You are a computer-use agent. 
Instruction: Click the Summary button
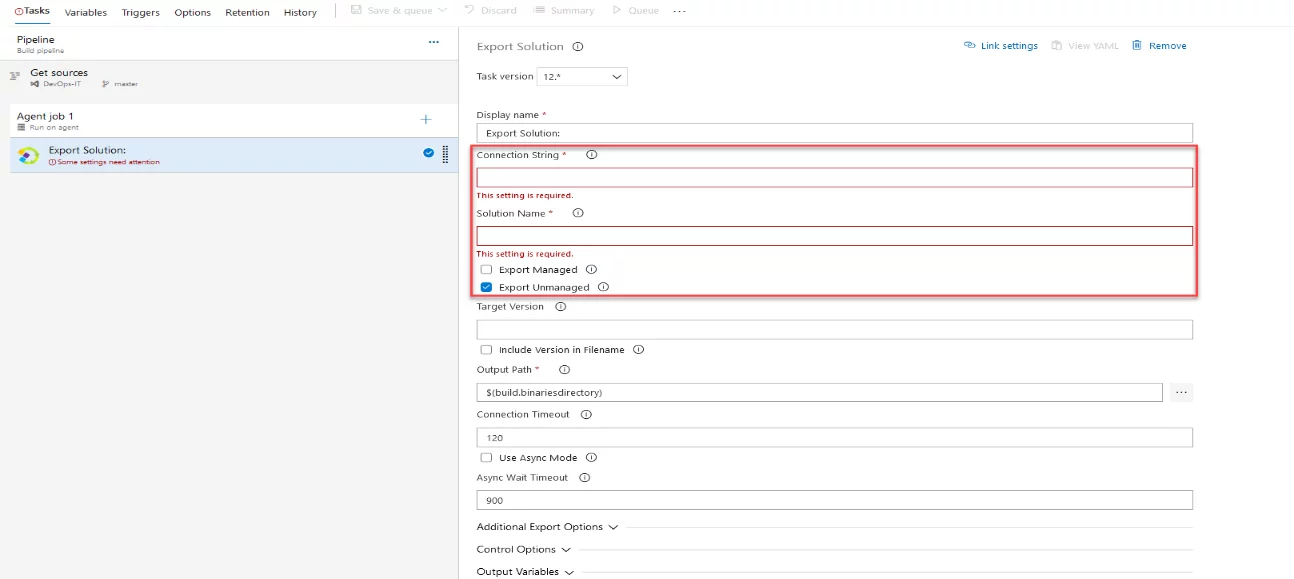tap(564, 10)
